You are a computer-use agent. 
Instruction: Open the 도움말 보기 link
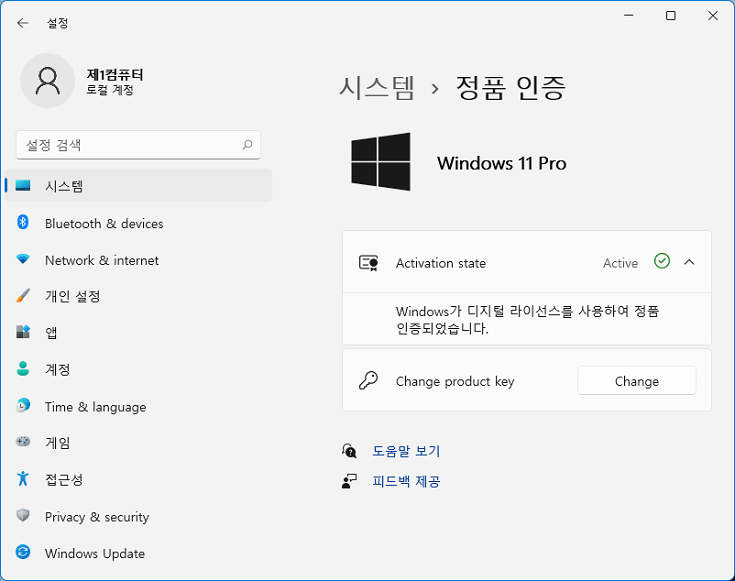pyautogui.click(x=406, y=451)
